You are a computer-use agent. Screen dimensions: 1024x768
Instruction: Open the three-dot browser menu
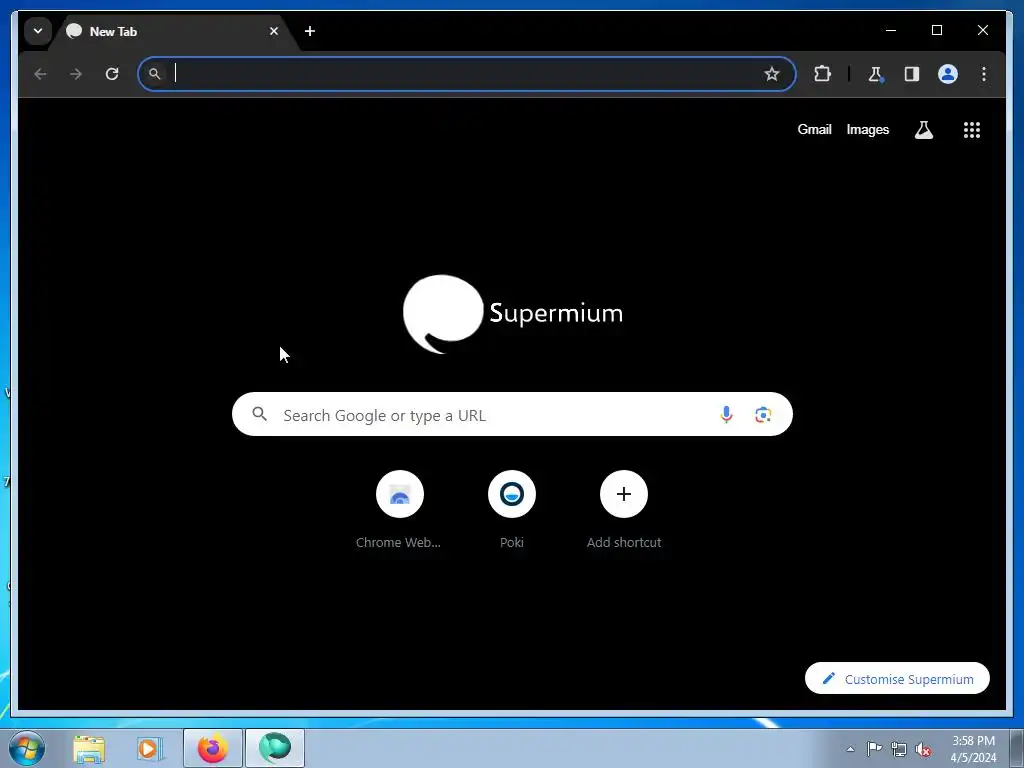tap(984, 74)
